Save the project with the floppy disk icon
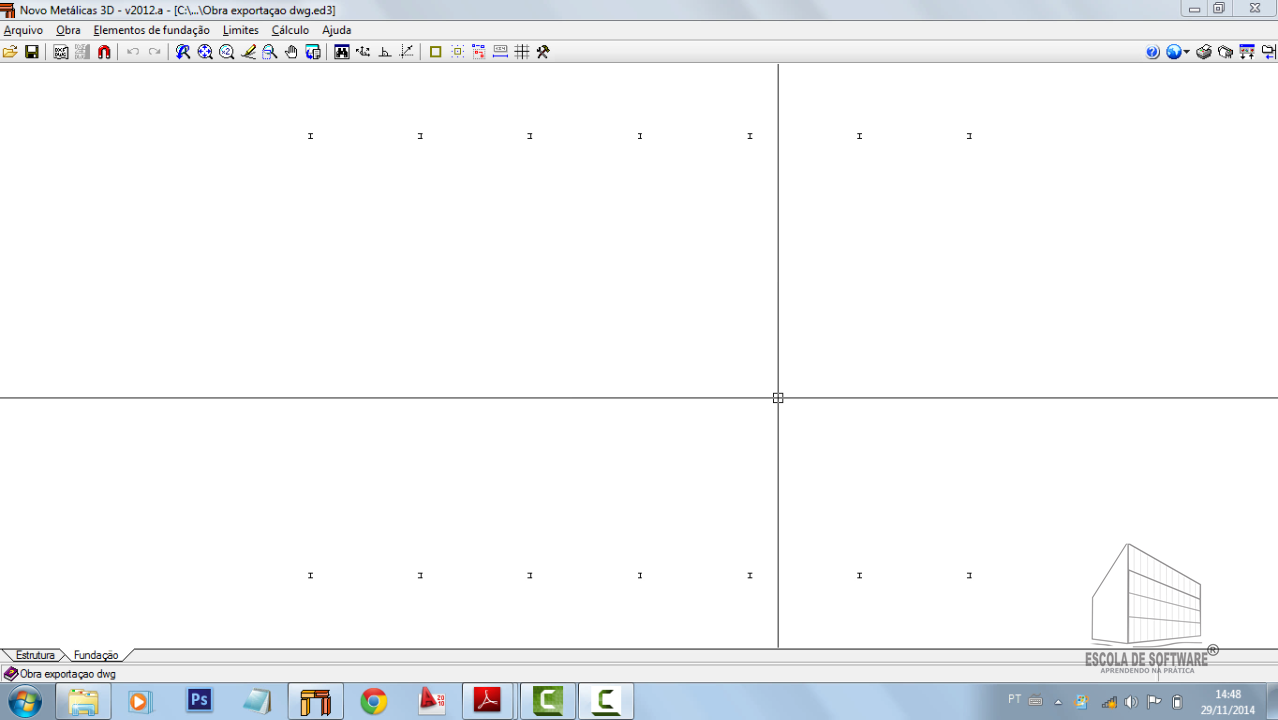Image resolution: width=1278 pixels, height=720 pixels. [32, 52]
